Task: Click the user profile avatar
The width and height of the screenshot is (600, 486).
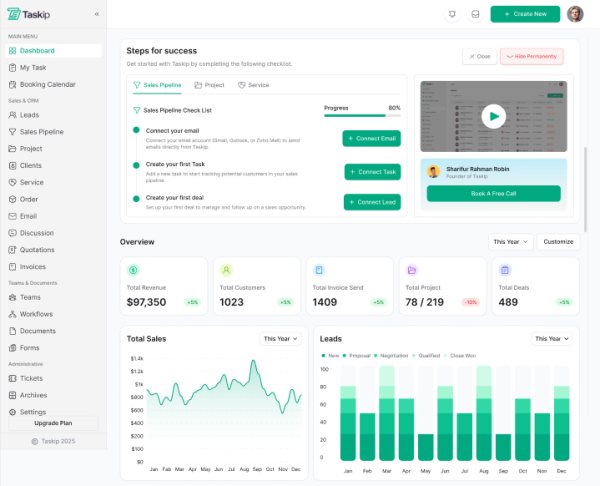Action: pyautogui.click(x=575, y=14)
